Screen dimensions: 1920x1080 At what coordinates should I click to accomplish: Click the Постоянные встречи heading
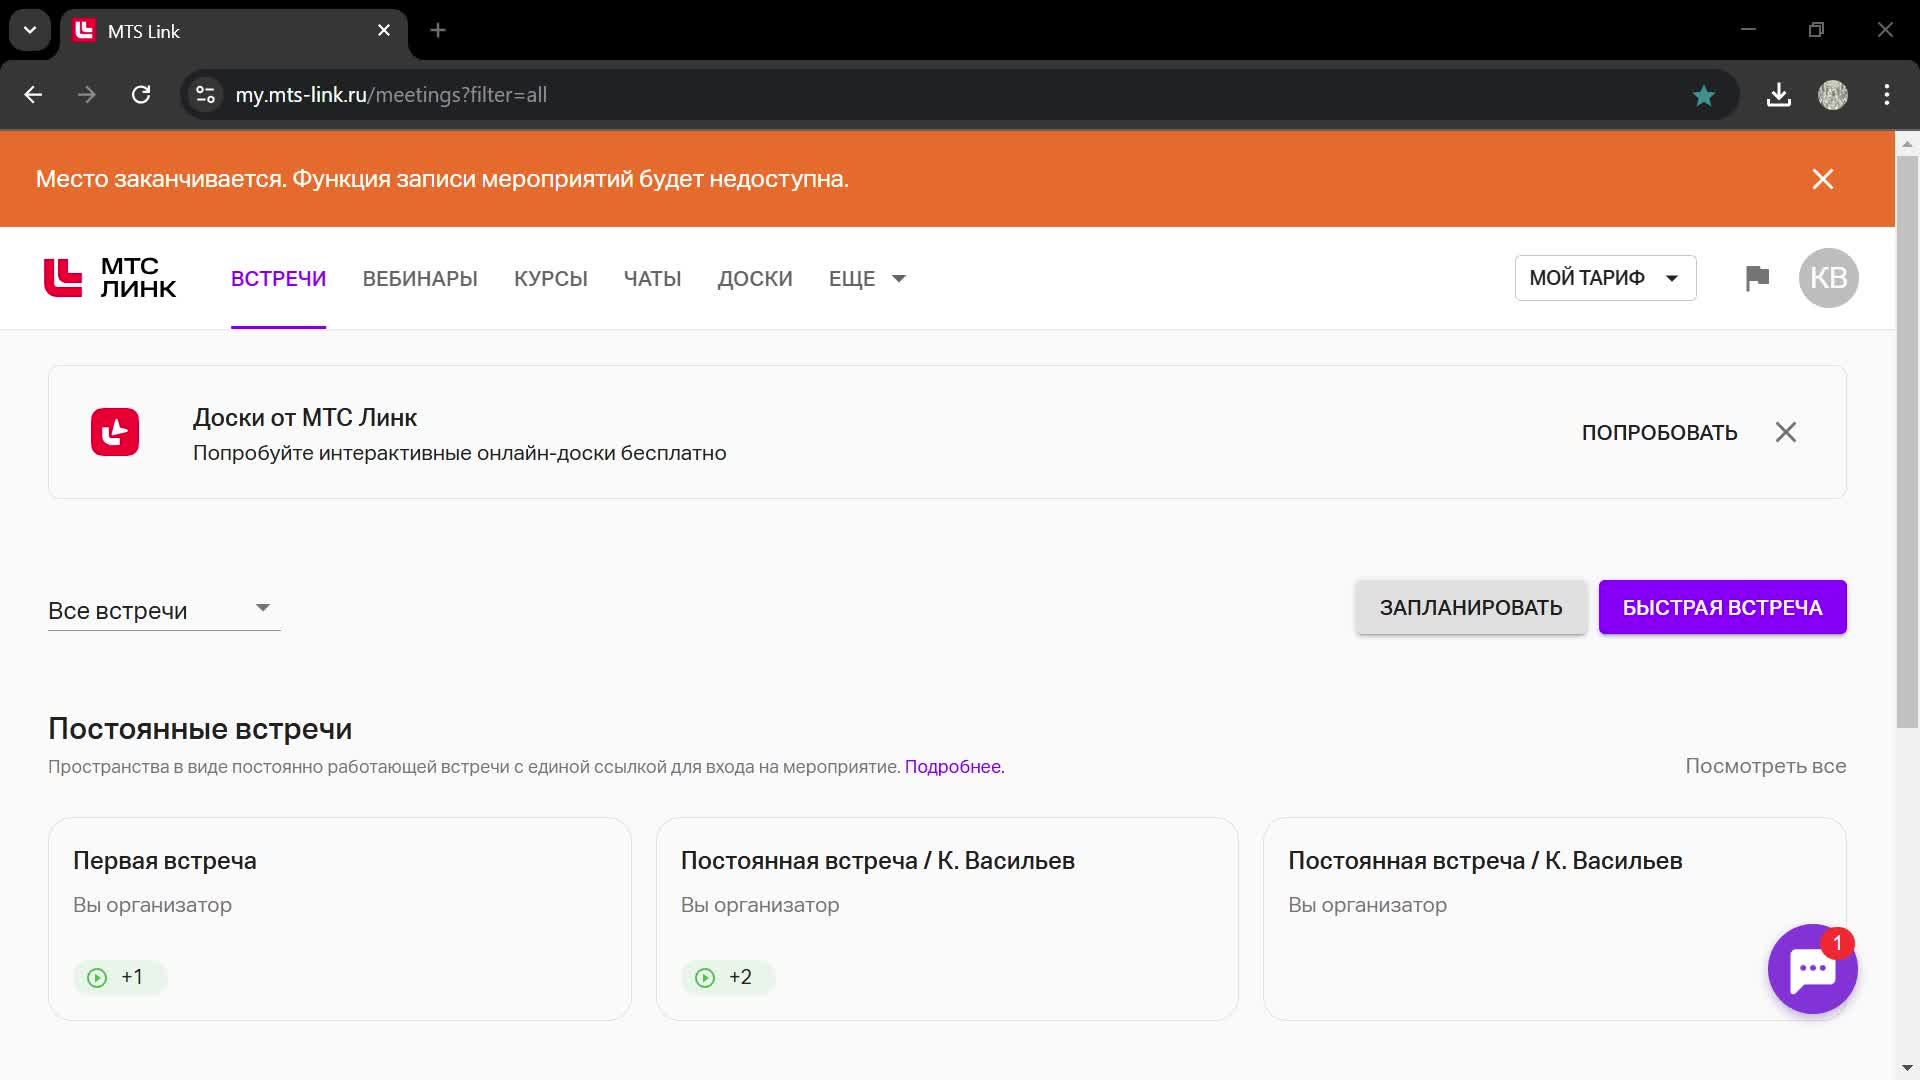point(200,729)
